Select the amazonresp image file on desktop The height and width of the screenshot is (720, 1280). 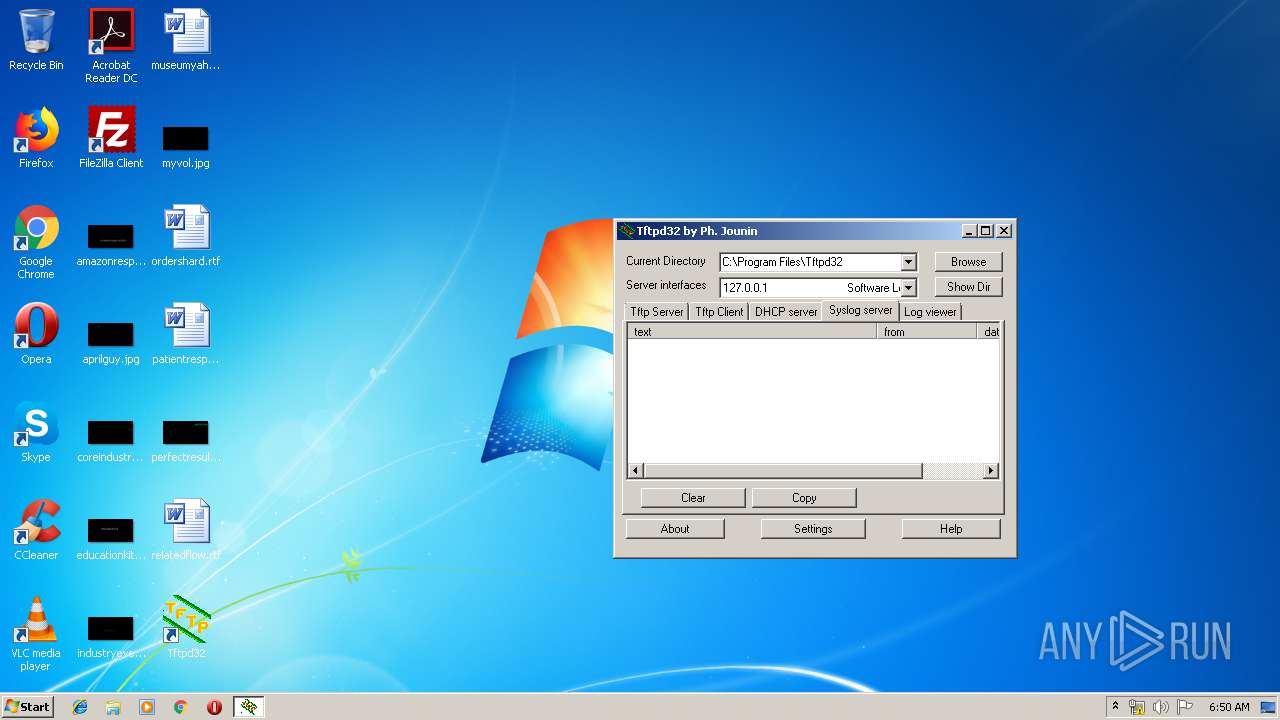(111, 245)
